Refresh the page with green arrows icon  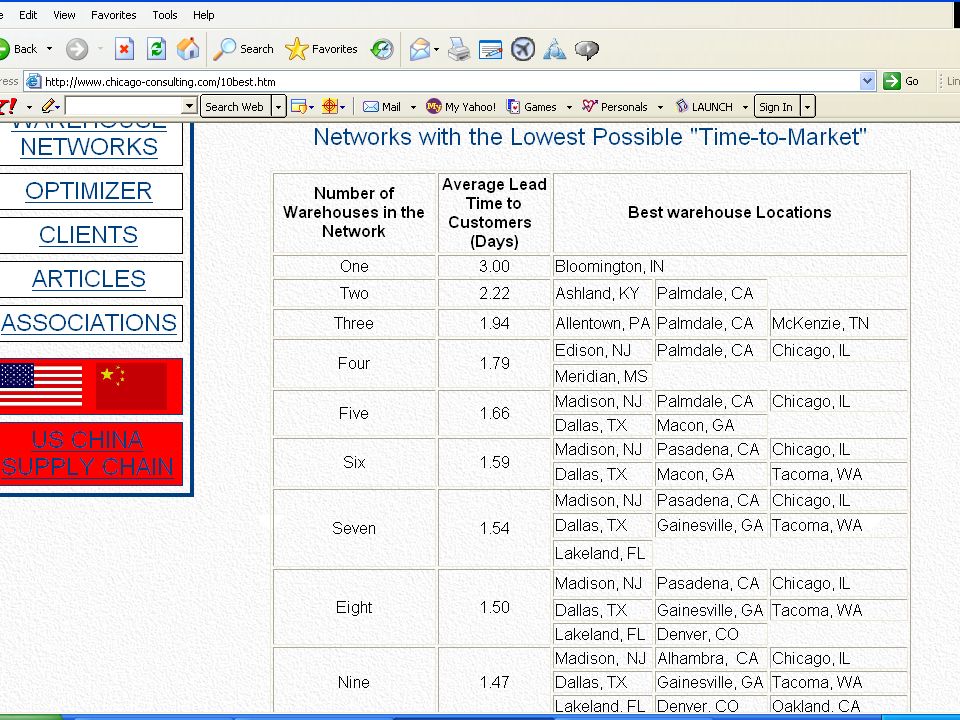[x=157, y=49]
